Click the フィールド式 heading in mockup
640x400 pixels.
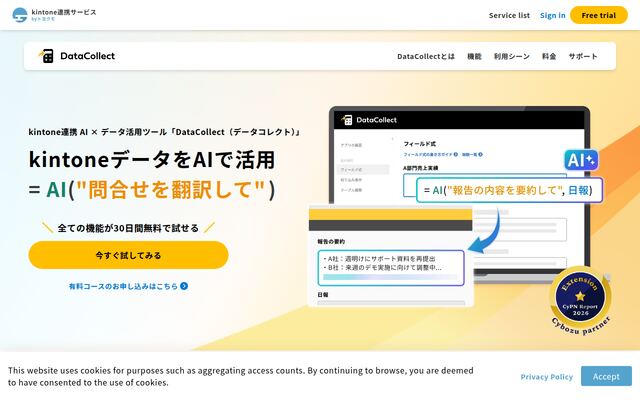[x=420, y=144]
